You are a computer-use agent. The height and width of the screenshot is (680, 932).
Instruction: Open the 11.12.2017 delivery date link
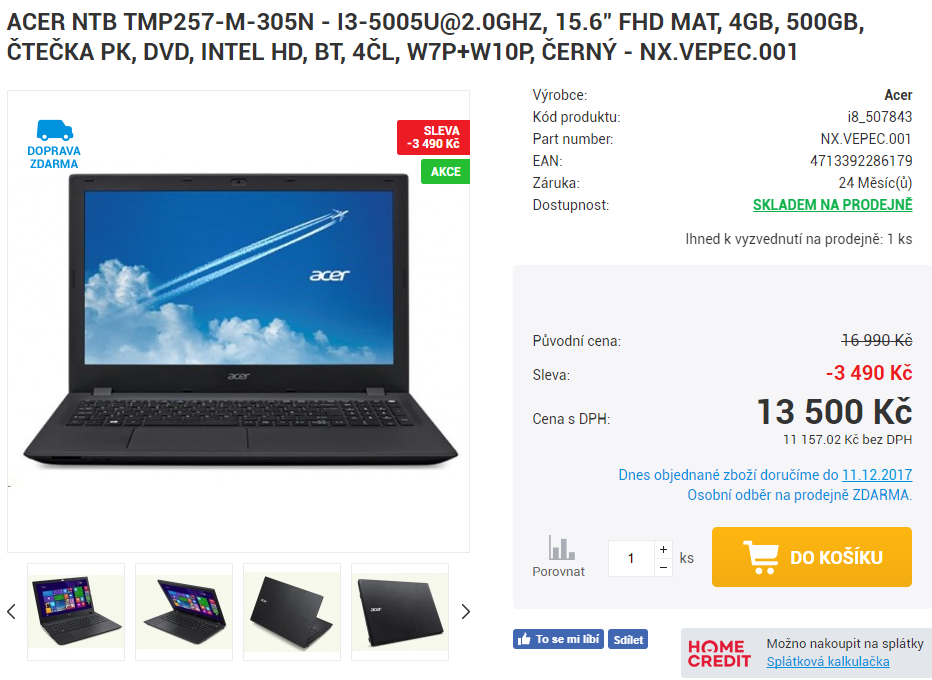[x=877, y=475]
